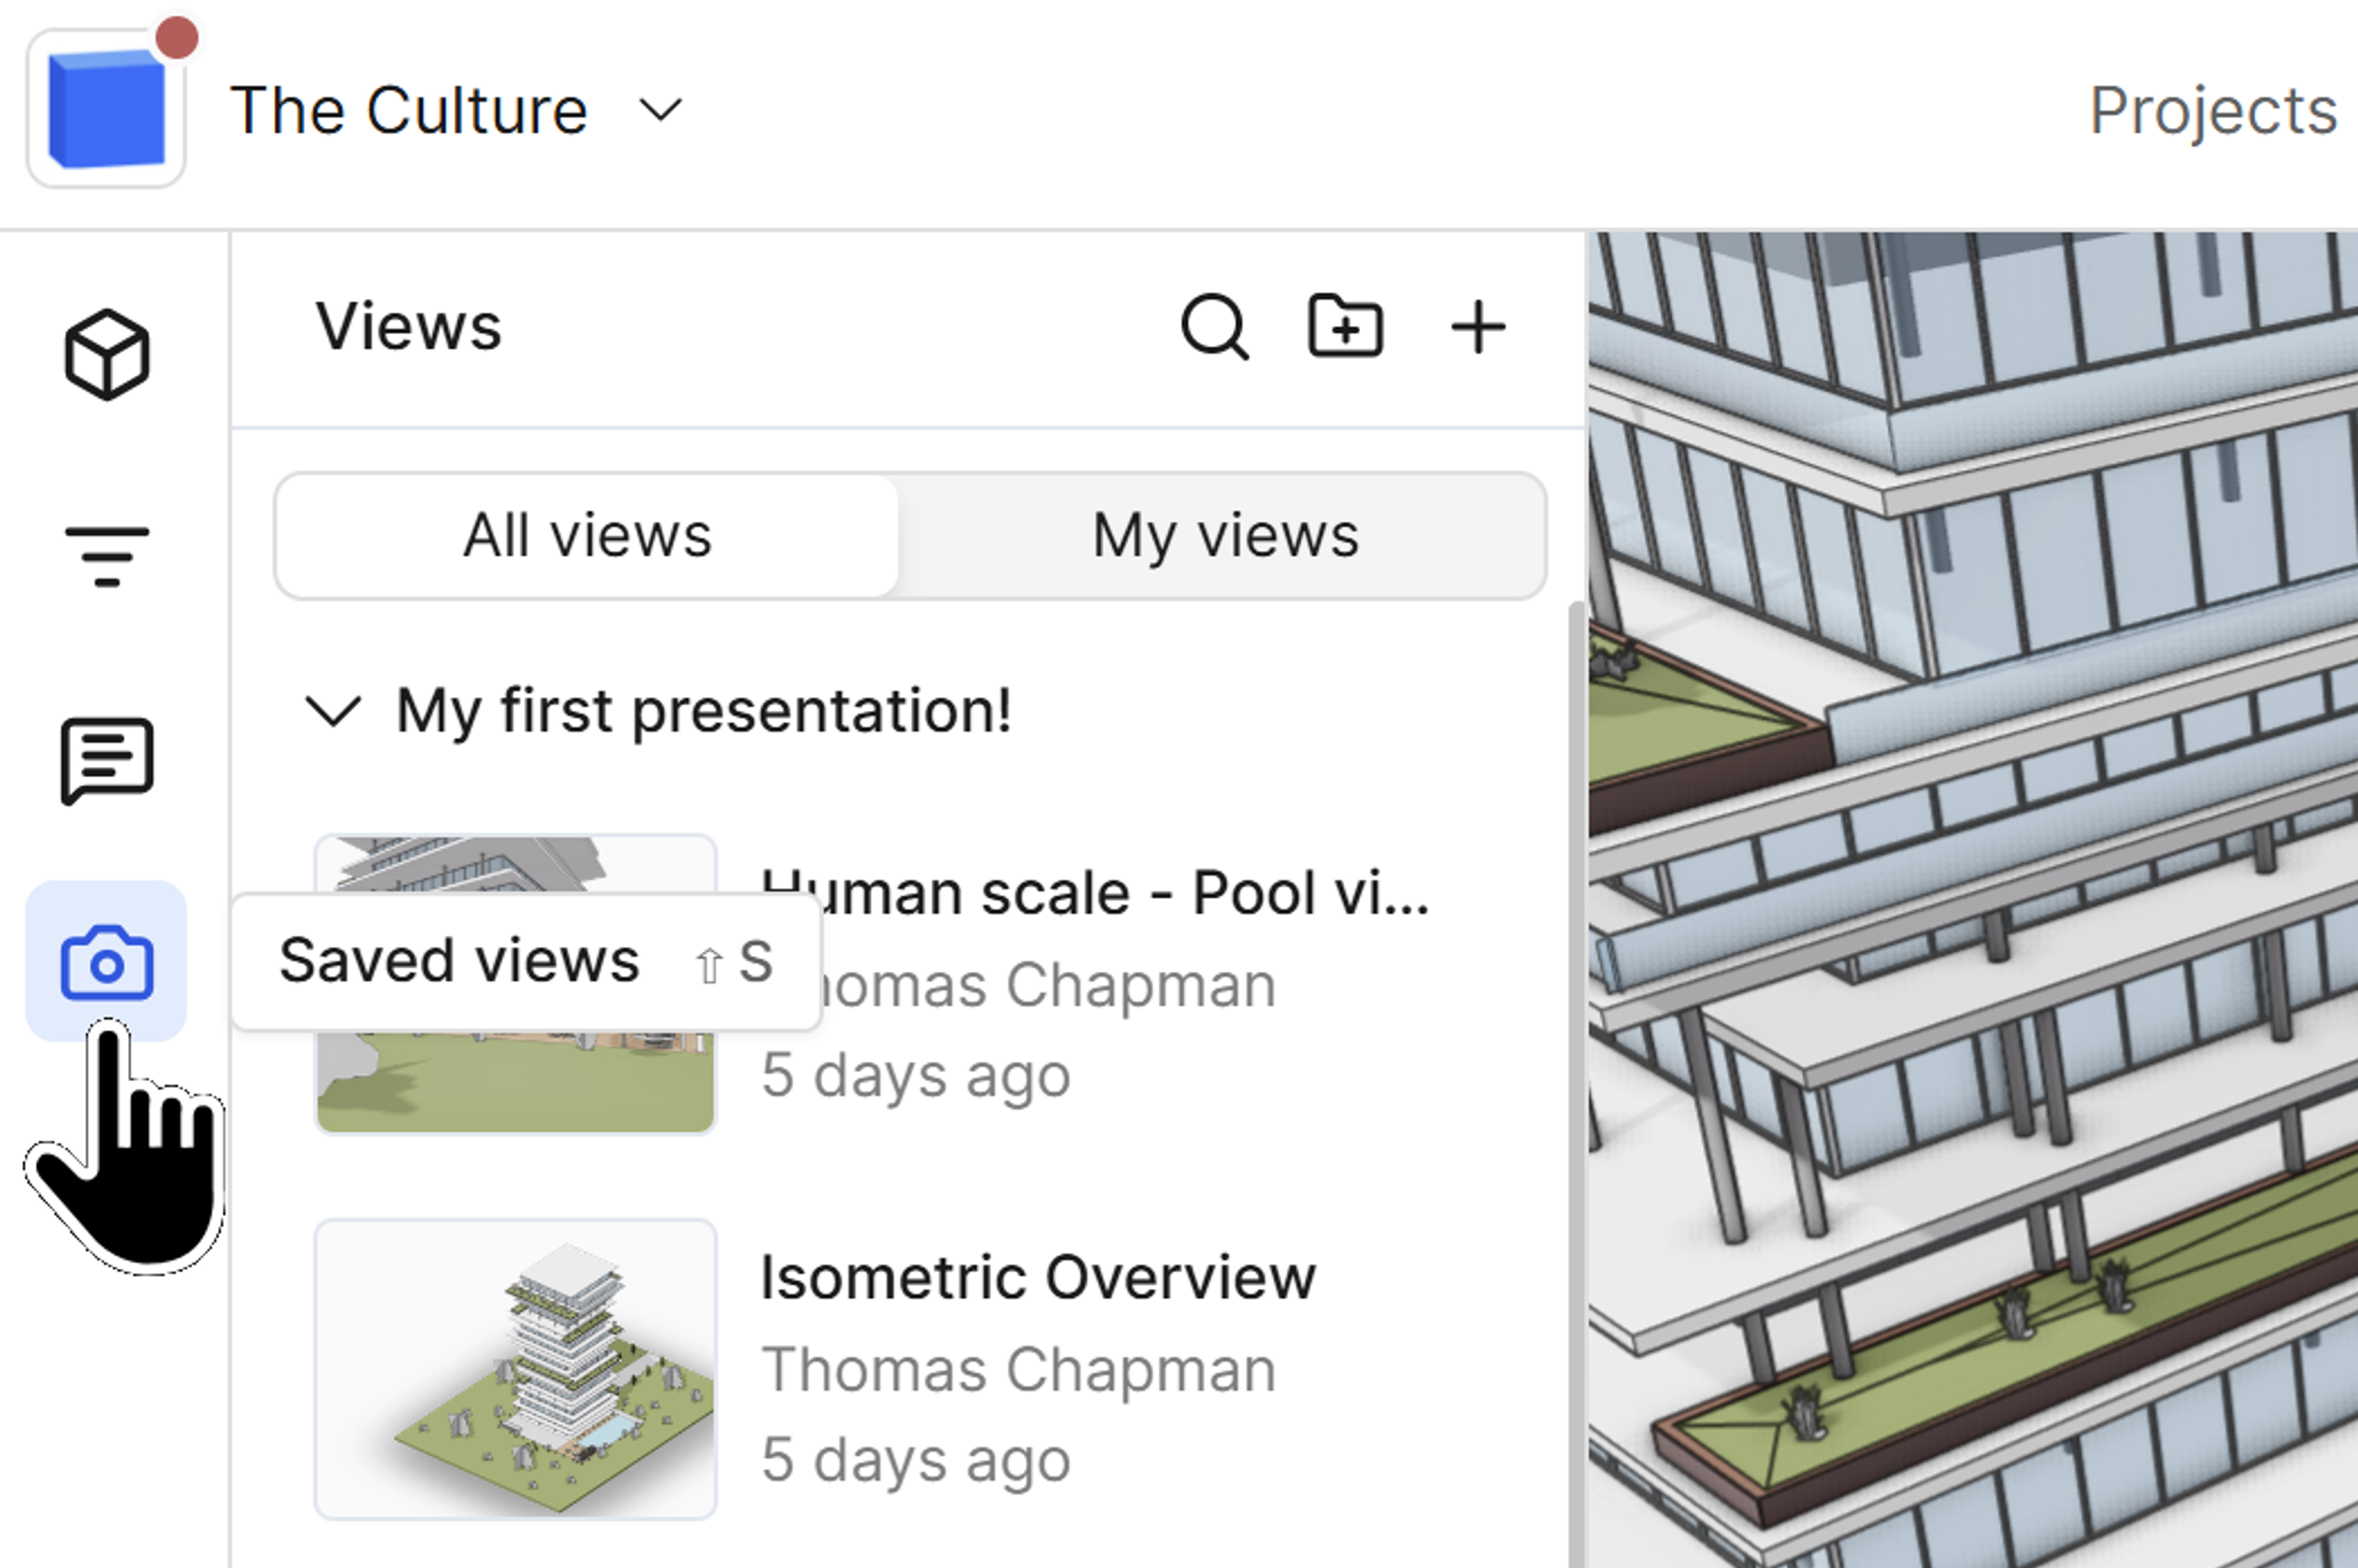
Task: Collapse the My first presentation! group
Action: tap(332, 711)
